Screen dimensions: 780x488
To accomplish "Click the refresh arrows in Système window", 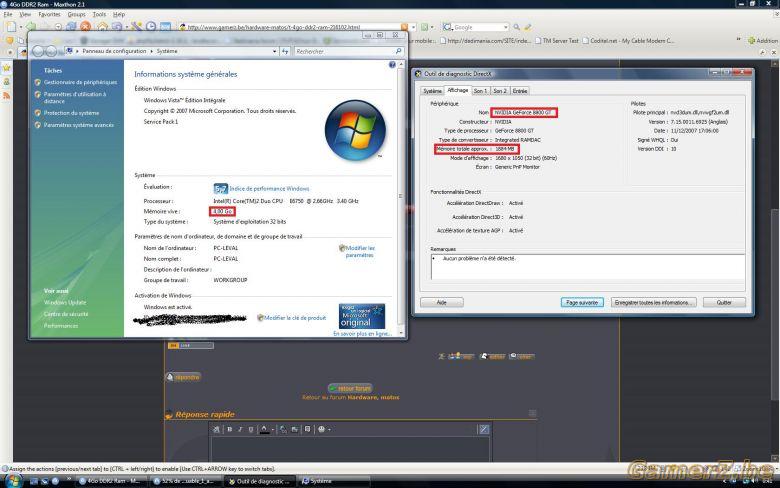I will pos(285,51).
